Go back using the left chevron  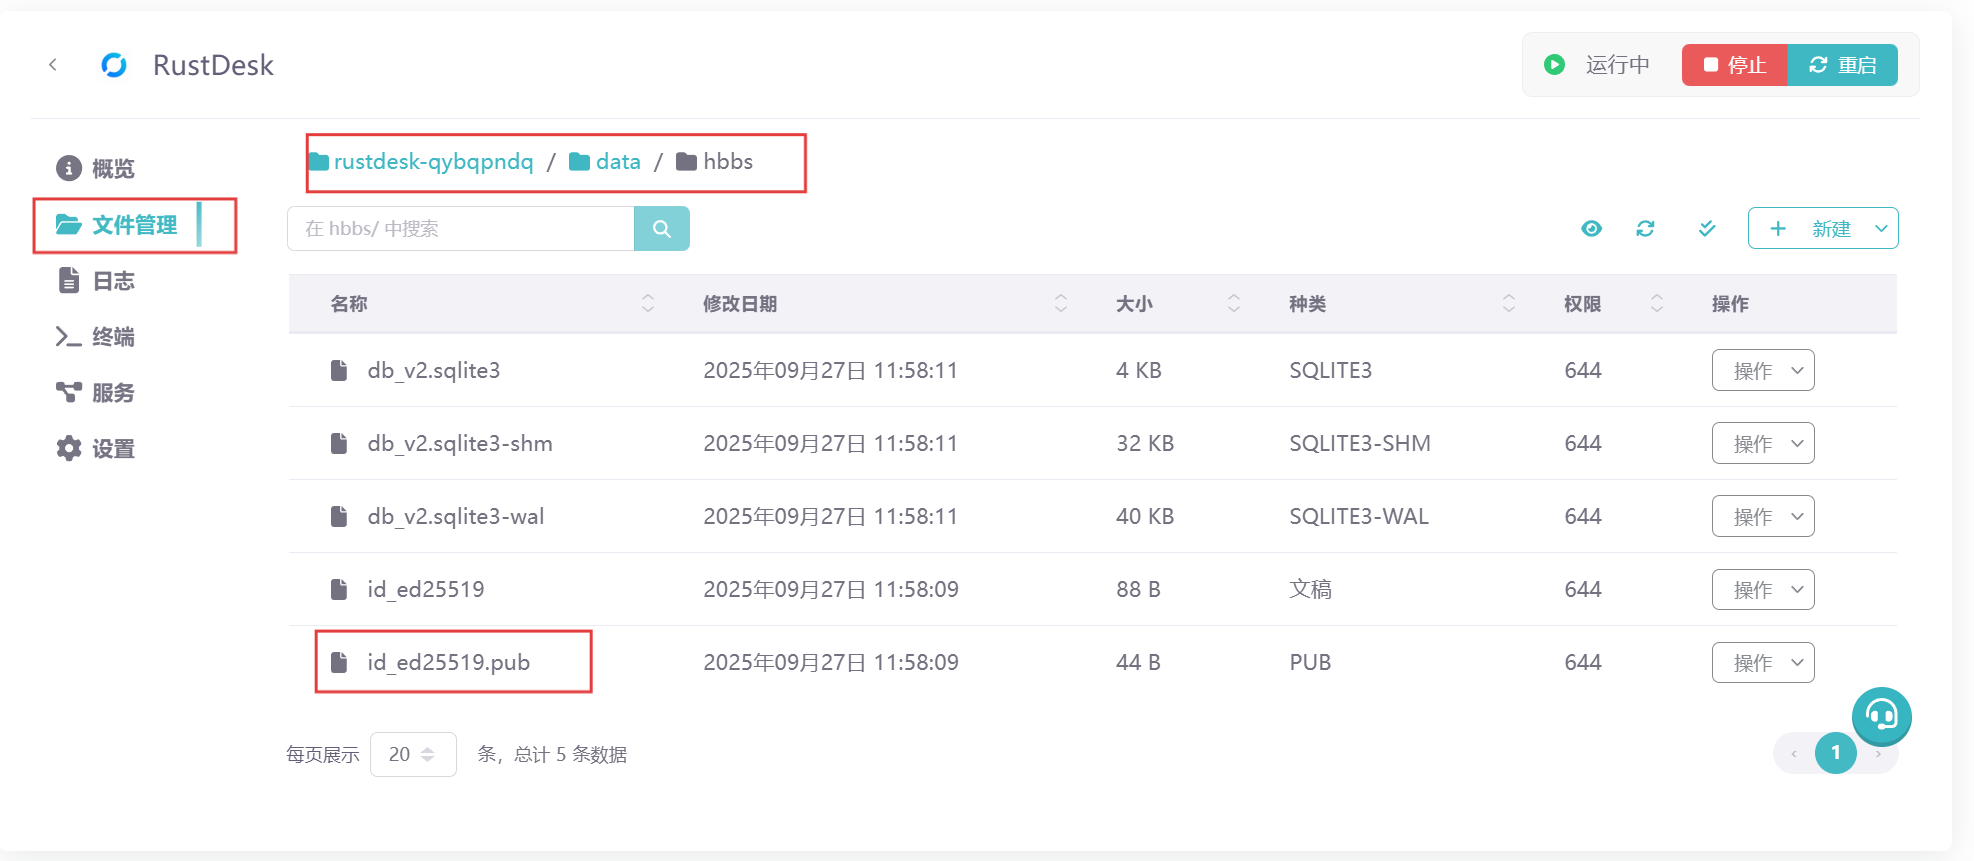(x=53, y=65)
